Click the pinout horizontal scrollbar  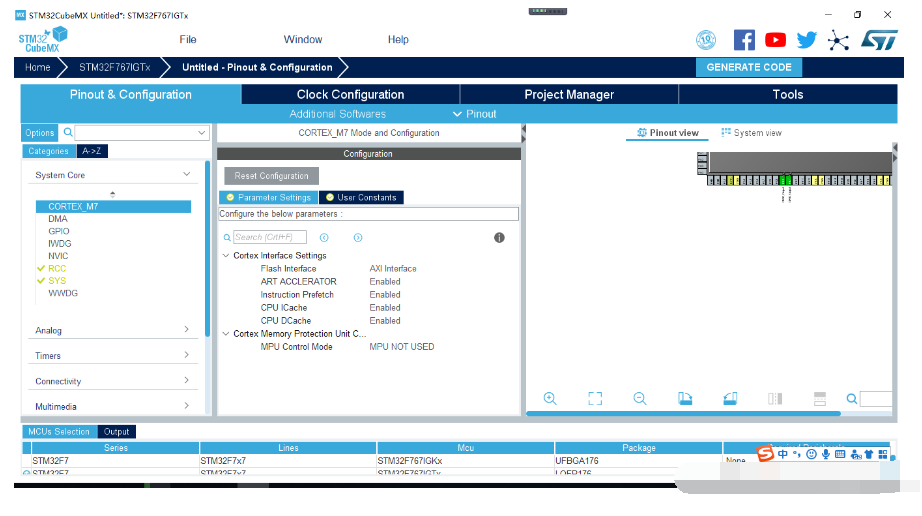coord(683,414)
